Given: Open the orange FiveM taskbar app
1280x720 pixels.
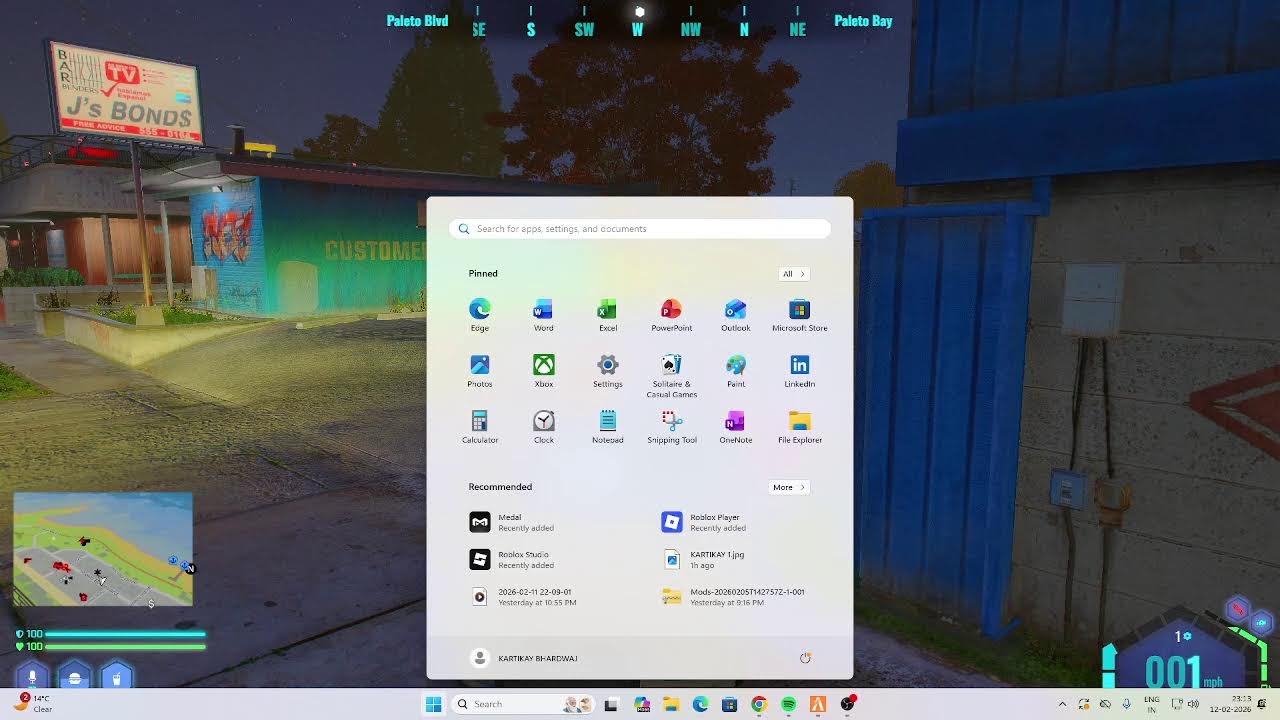Looking at the screenshot, I should click(818, 704).
